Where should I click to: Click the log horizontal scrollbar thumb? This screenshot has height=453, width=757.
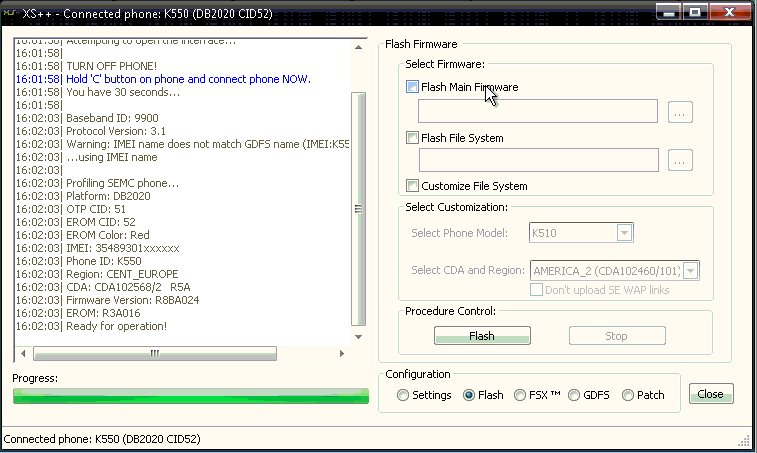(155, 353)
